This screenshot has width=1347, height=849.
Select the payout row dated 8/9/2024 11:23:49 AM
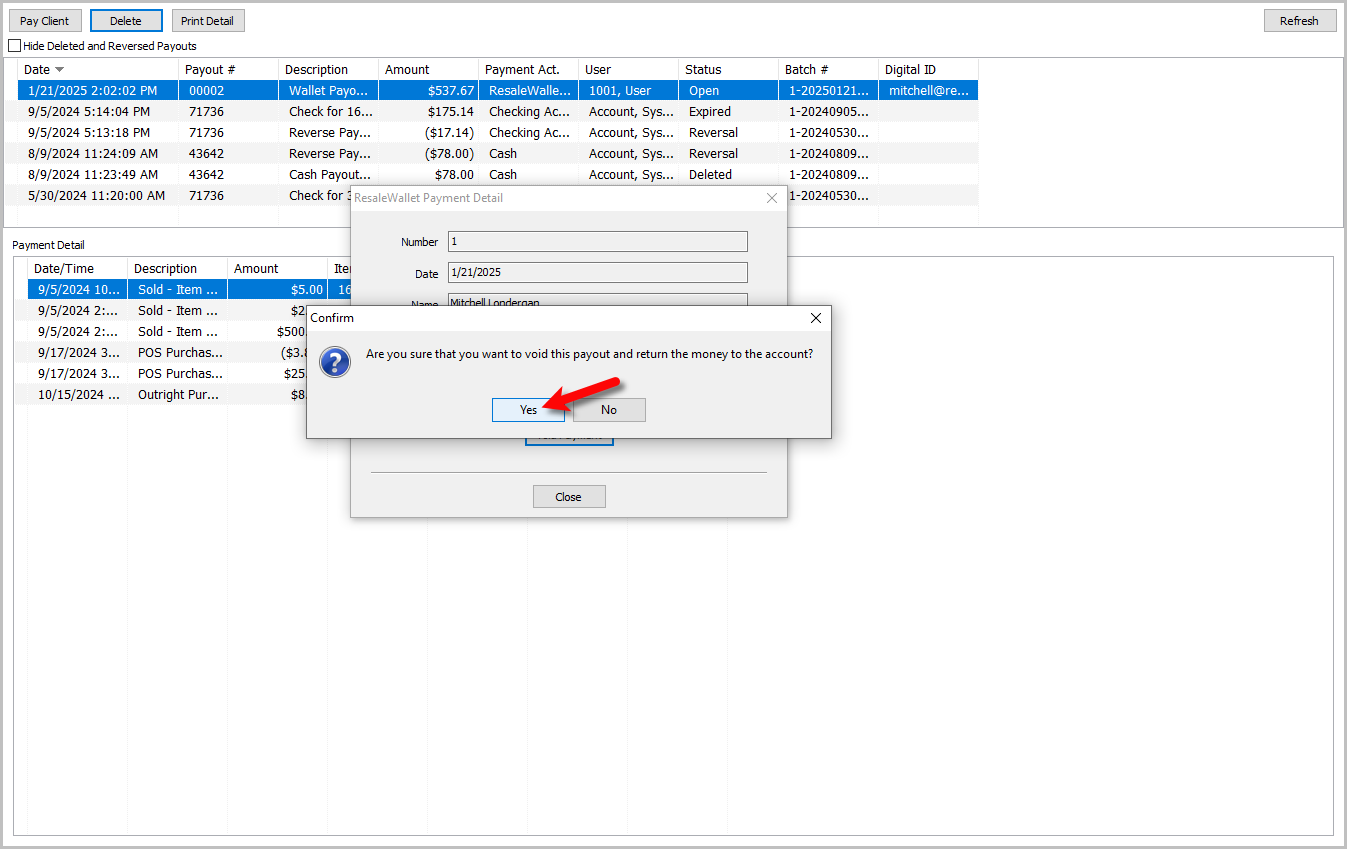(x=498, y=175)
